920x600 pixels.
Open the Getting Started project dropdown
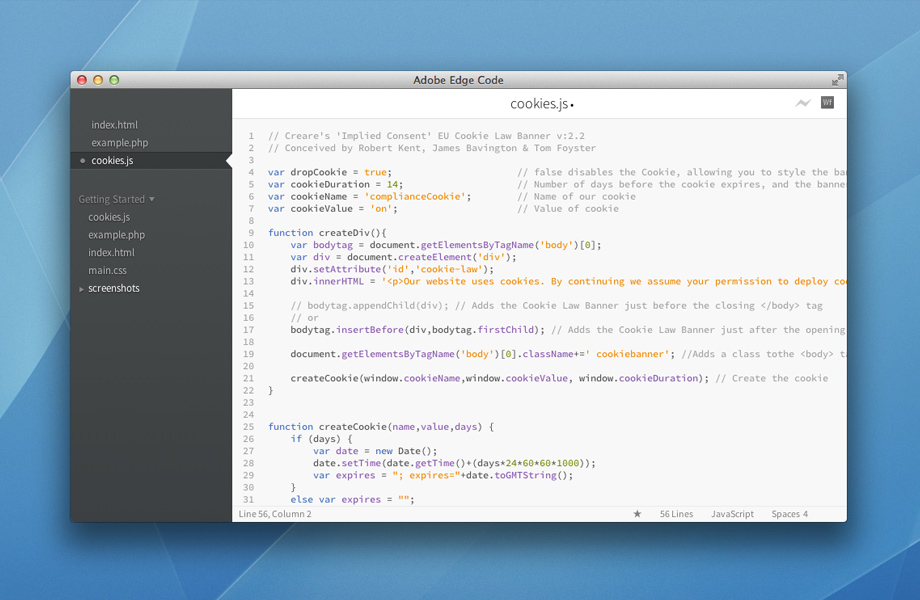click(116, 199)
